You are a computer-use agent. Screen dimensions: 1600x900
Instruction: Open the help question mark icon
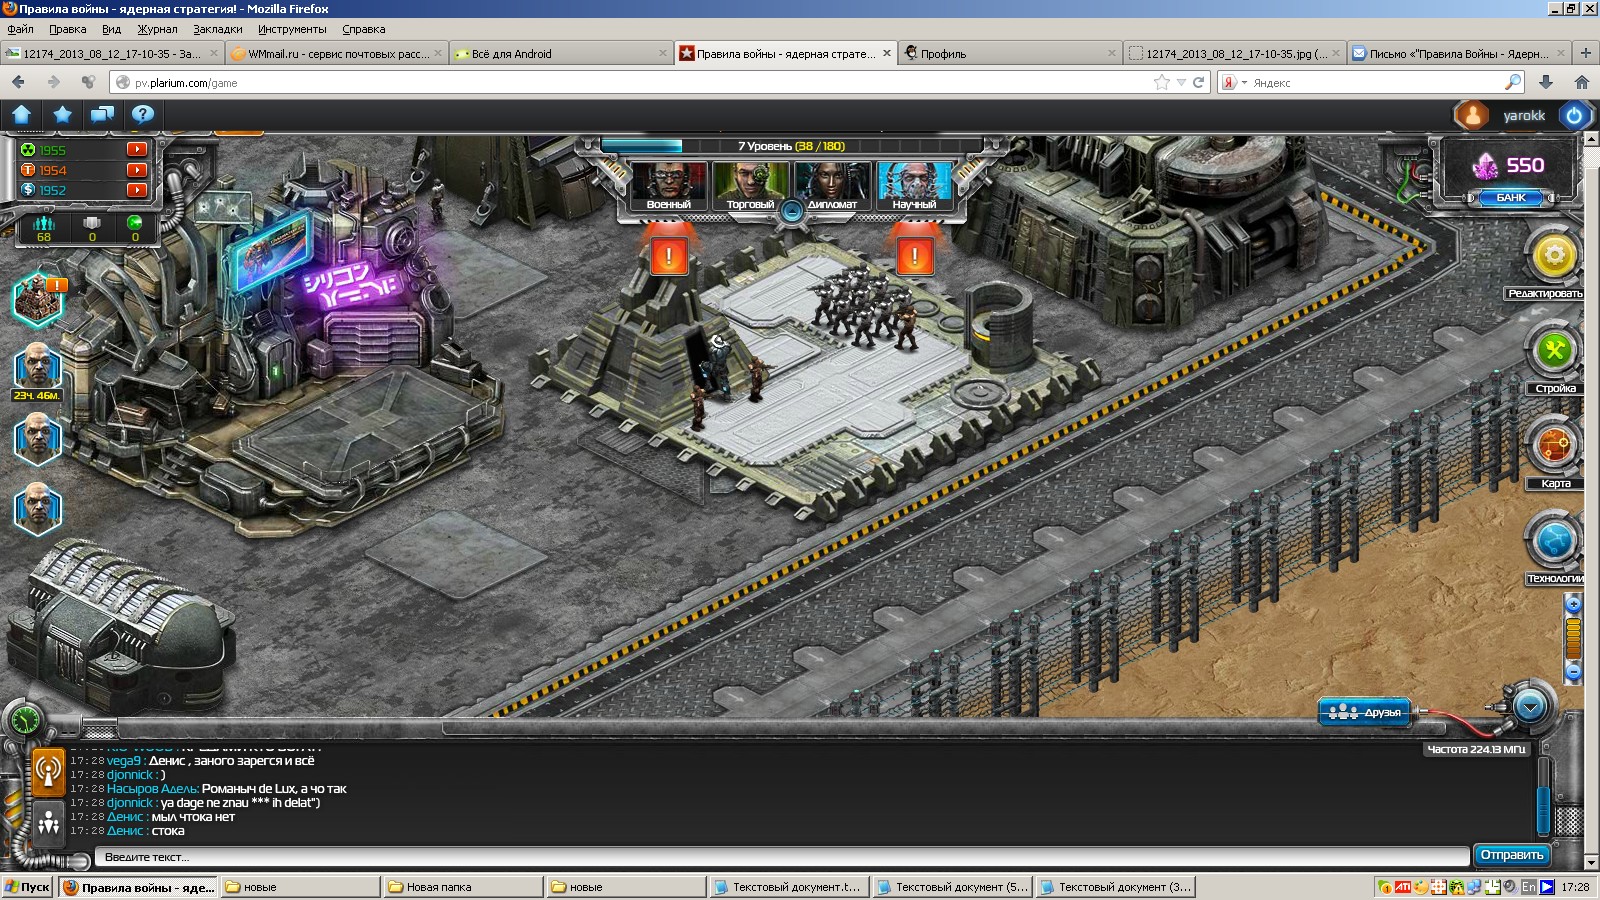tap(143, 115)
